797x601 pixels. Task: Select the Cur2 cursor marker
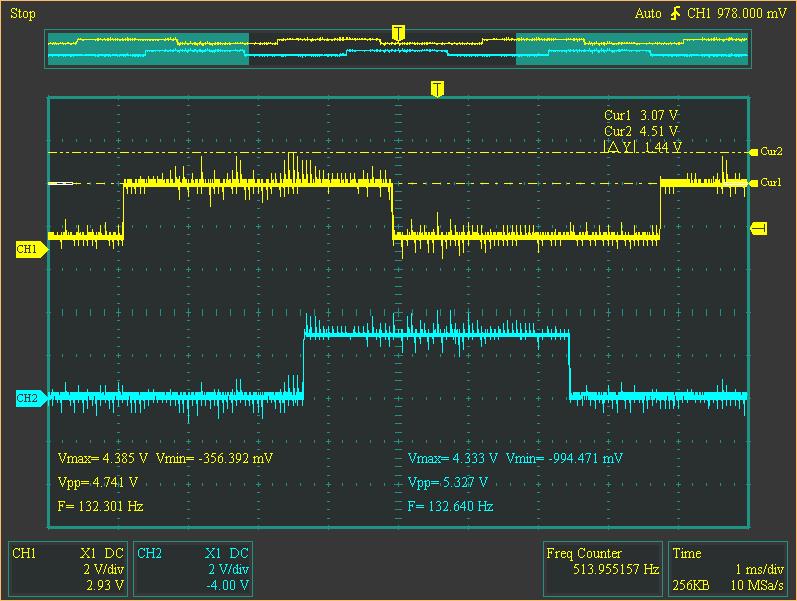pos(768,152)
